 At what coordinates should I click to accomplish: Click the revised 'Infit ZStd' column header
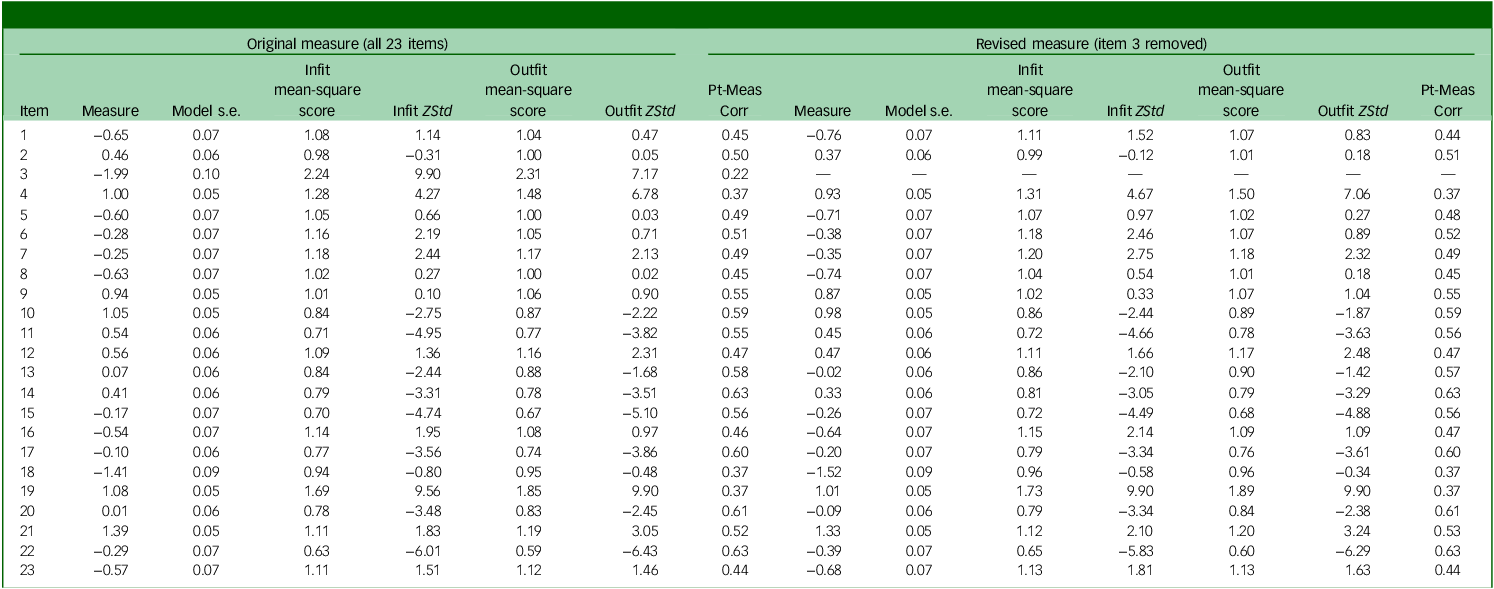[1136, 112]
